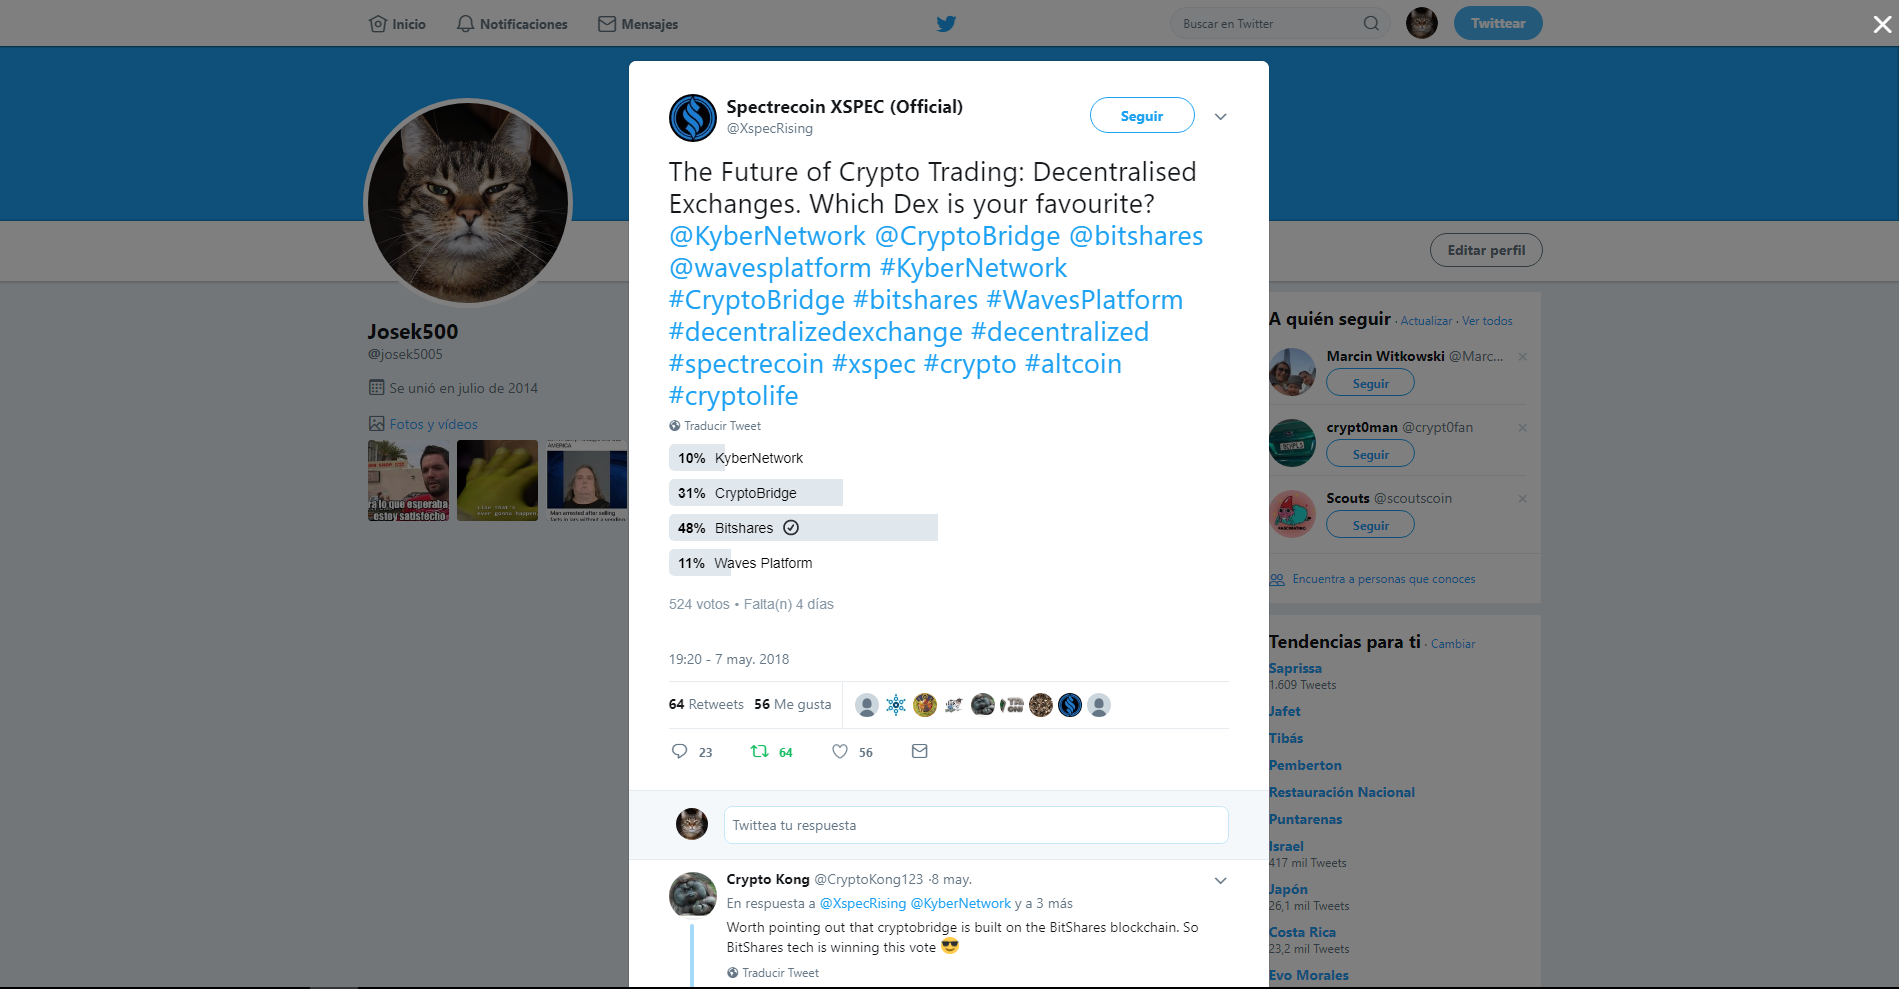Like the tweet with heart icon
1899x990 pixels.
coord(840,751)
